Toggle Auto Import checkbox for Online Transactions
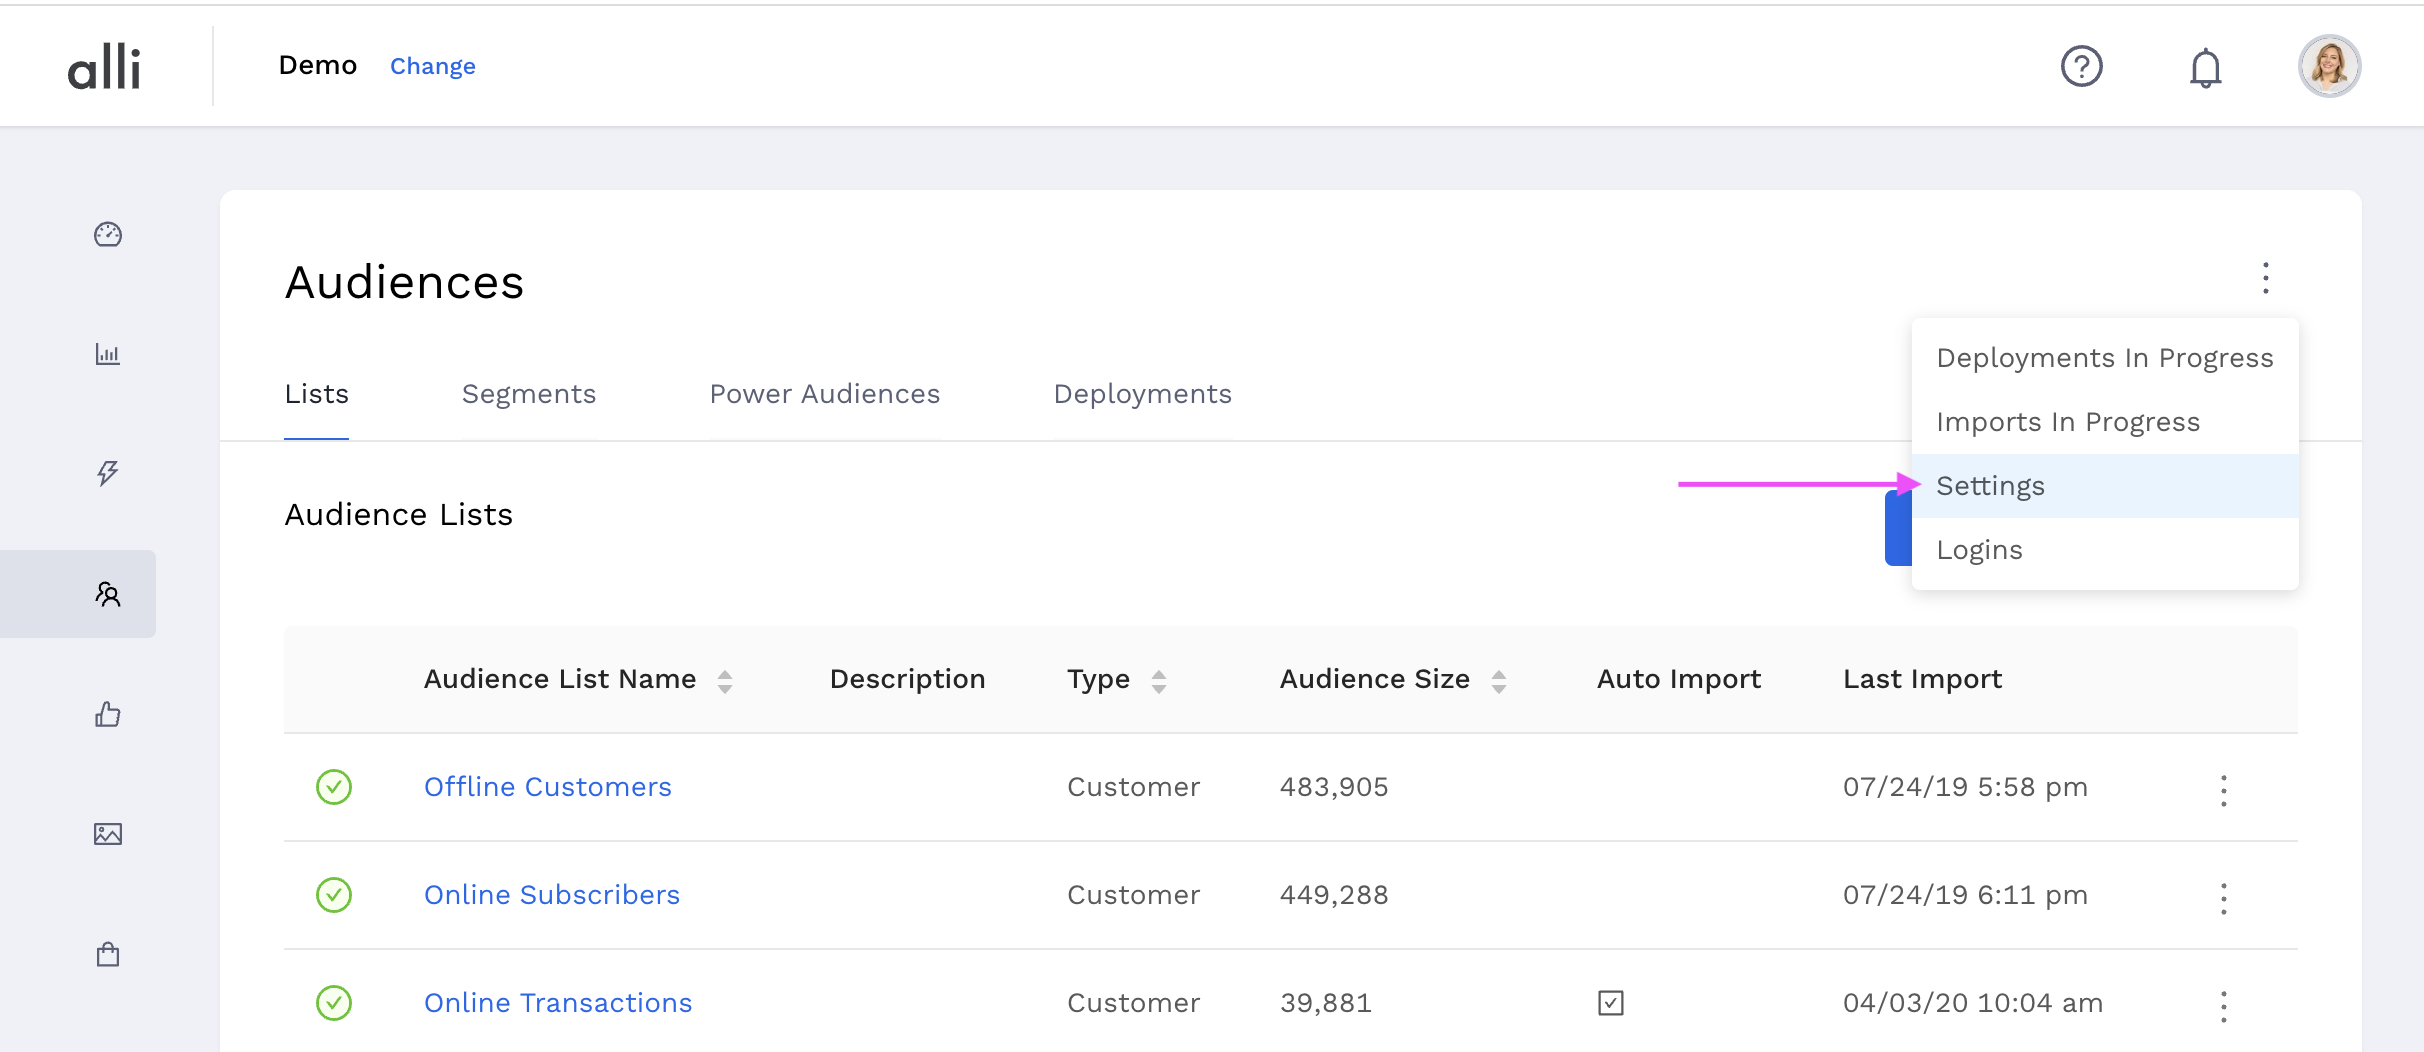Screen dimensions: 2424x1052 coord(1610,1002)
